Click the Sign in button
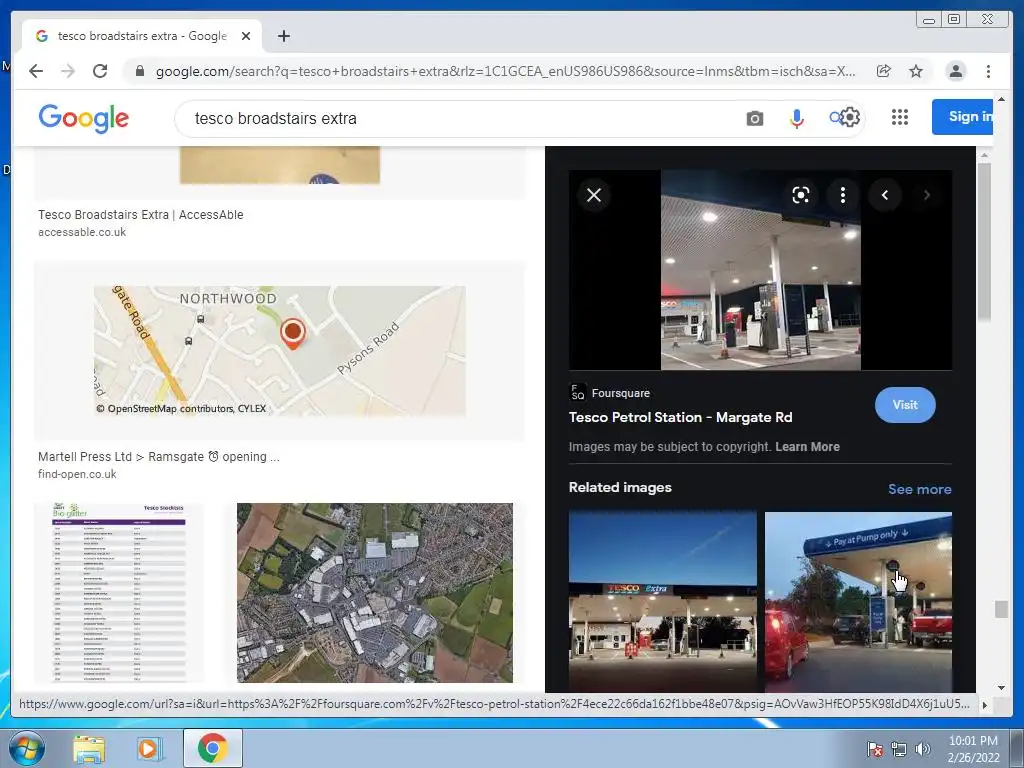 click(963, 117)
